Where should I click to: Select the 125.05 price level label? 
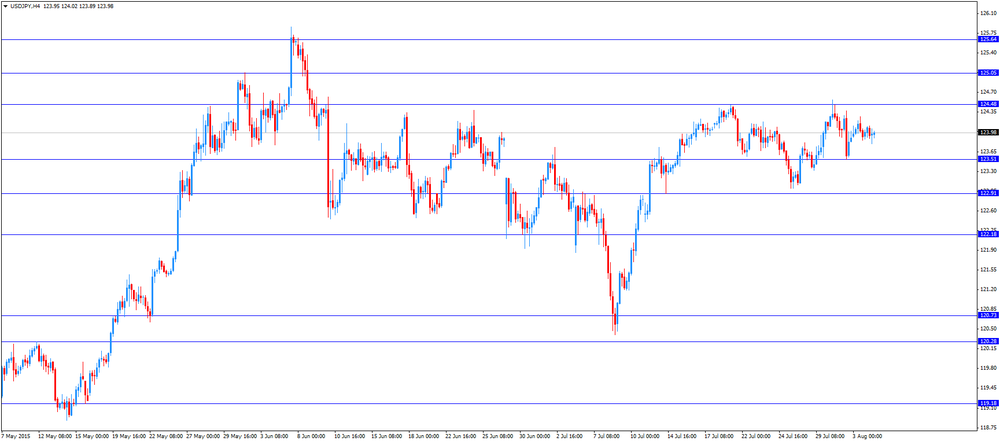(988, 73)
